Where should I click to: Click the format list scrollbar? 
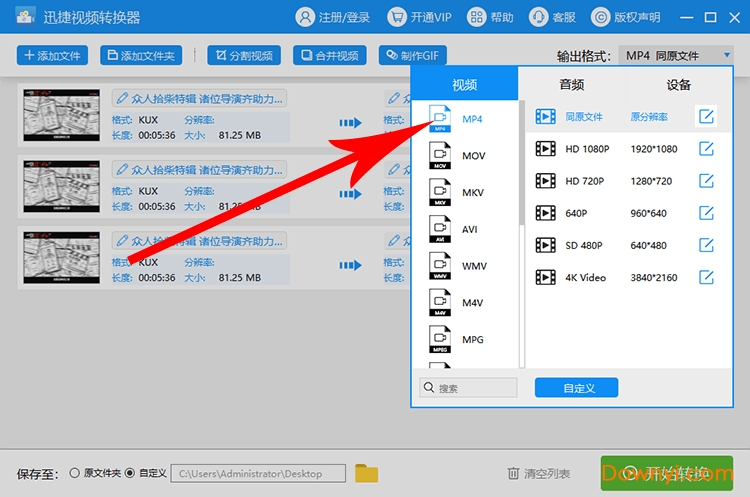[522, 163]
